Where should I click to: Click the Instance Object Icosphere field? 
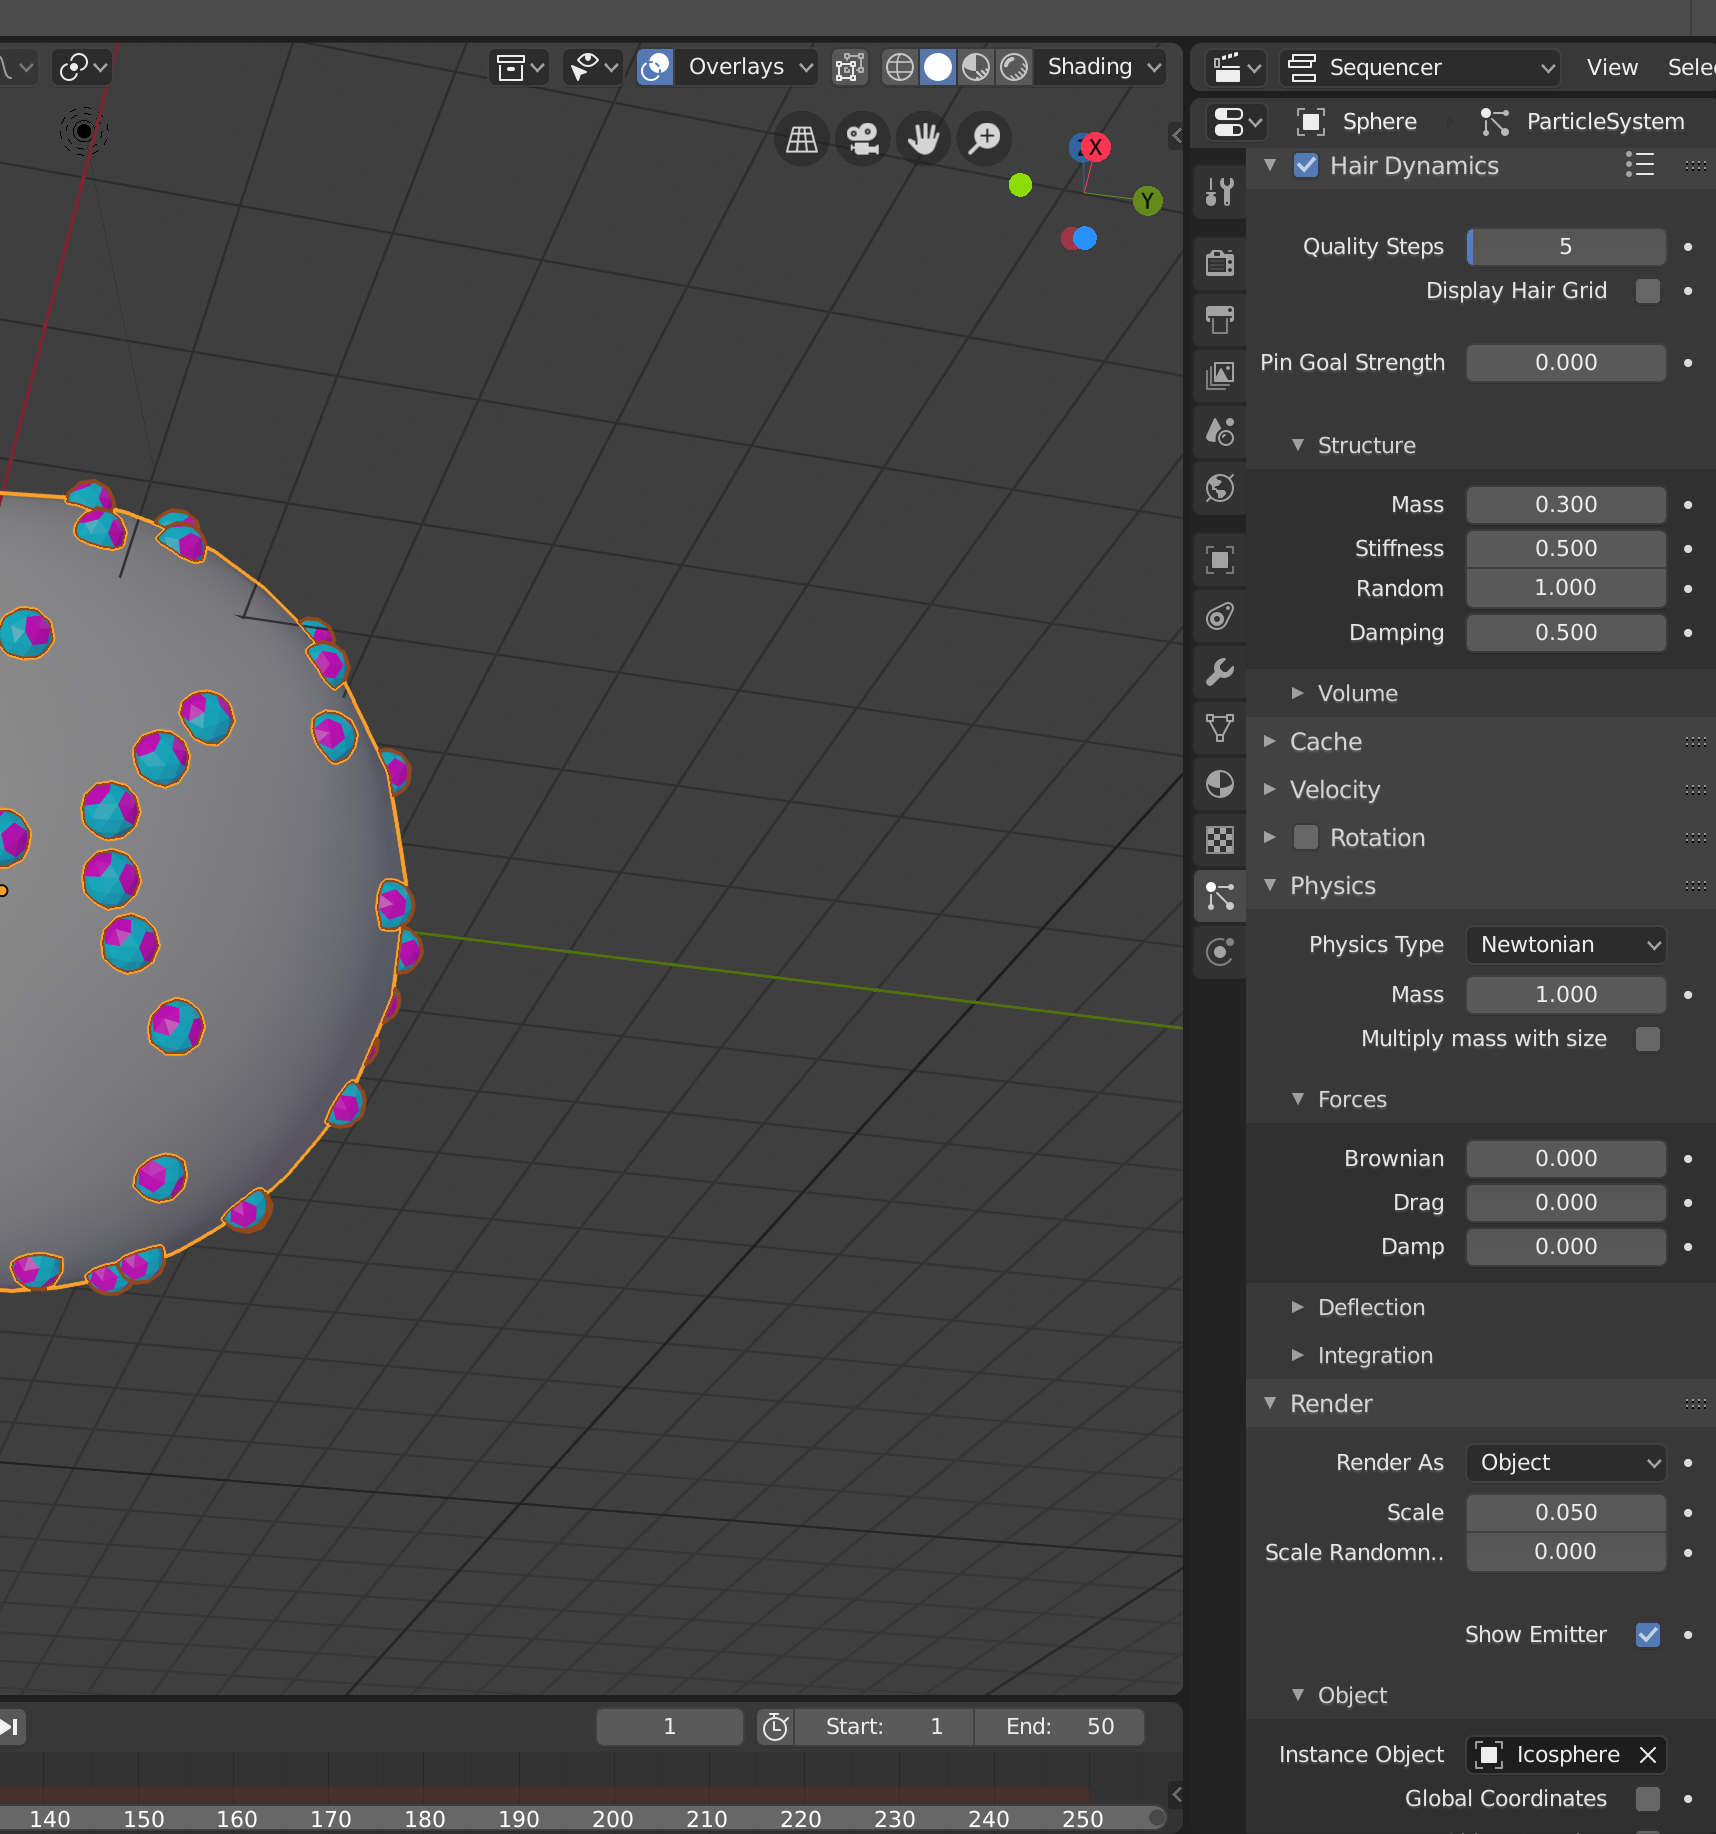pyautogui.click(x=1566, y=1755)
